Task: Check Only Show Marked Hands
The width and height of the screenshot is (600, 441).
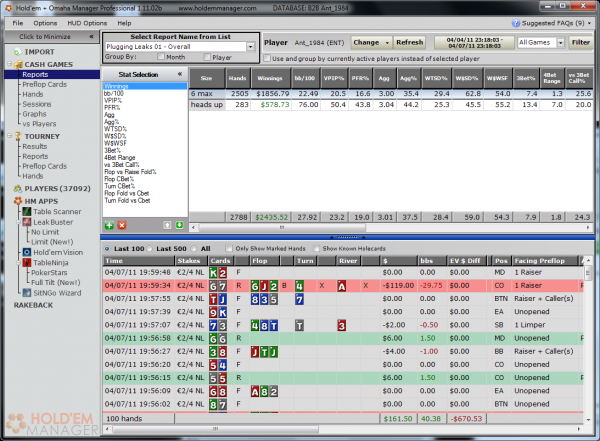Action: (x=229, y=248)
